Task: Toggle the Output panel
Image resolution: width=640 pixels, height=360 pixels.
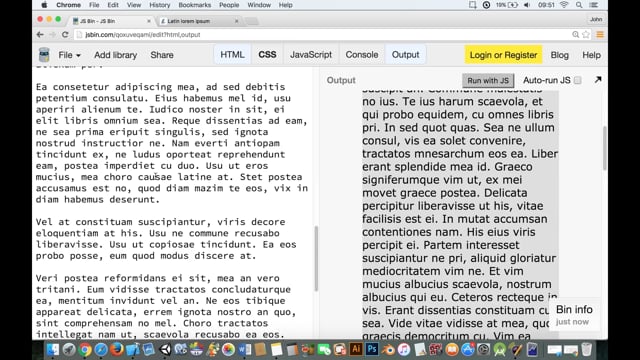Action: coord(405,55)
